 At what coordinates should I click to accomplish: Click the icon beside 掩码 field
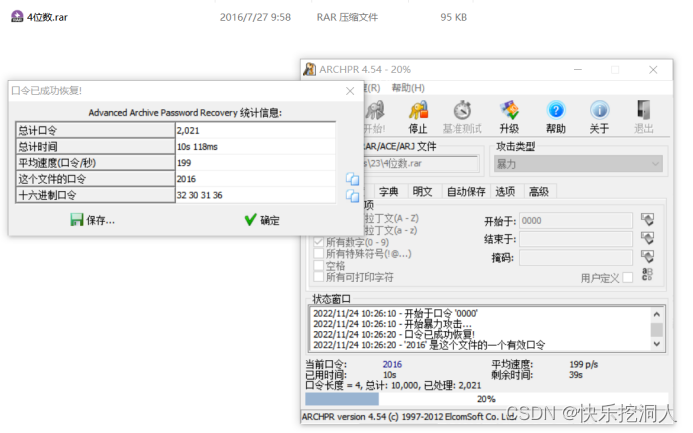pos(647,257)
